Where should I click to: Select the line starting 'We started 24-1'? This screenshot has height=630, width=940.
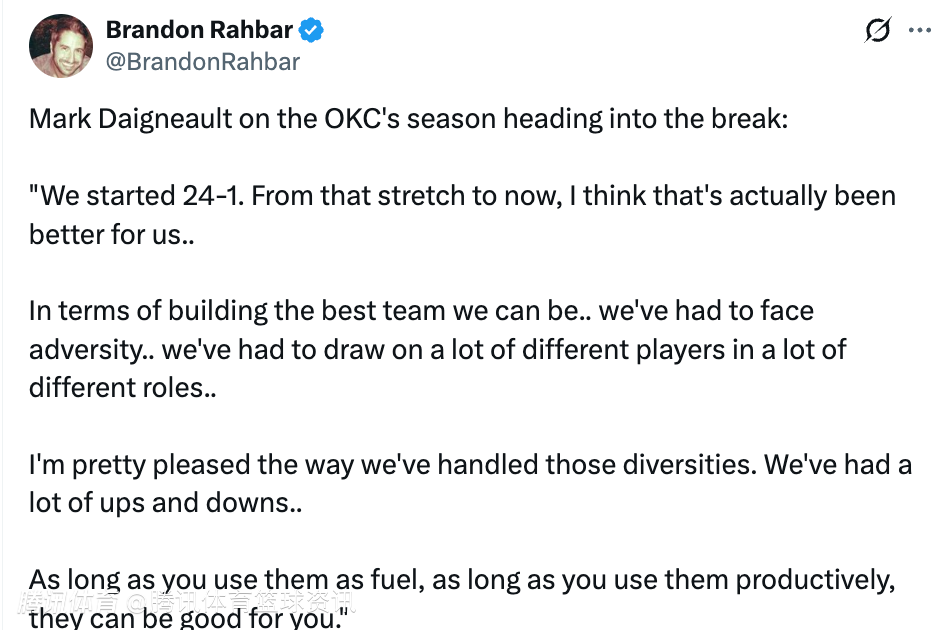click(x=462, y=195)
